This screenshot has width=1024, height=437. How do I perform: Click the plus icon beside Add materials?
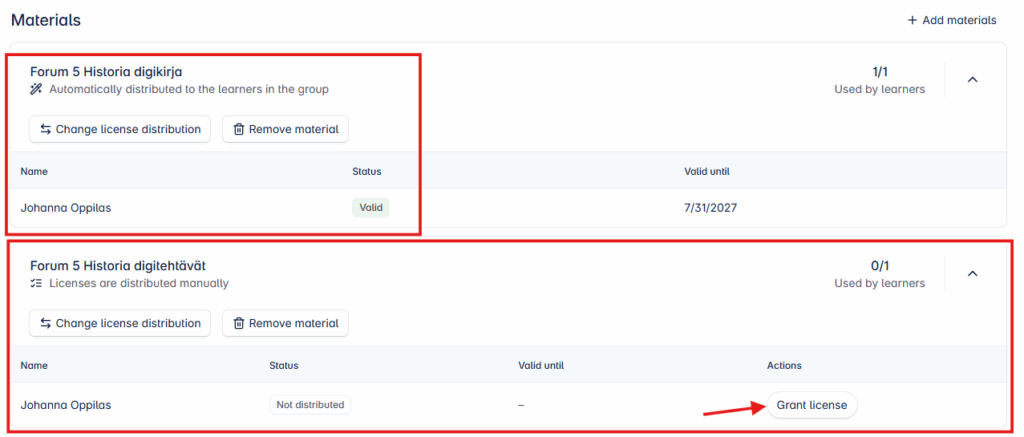pyautogui.click(x=912, y=20)
